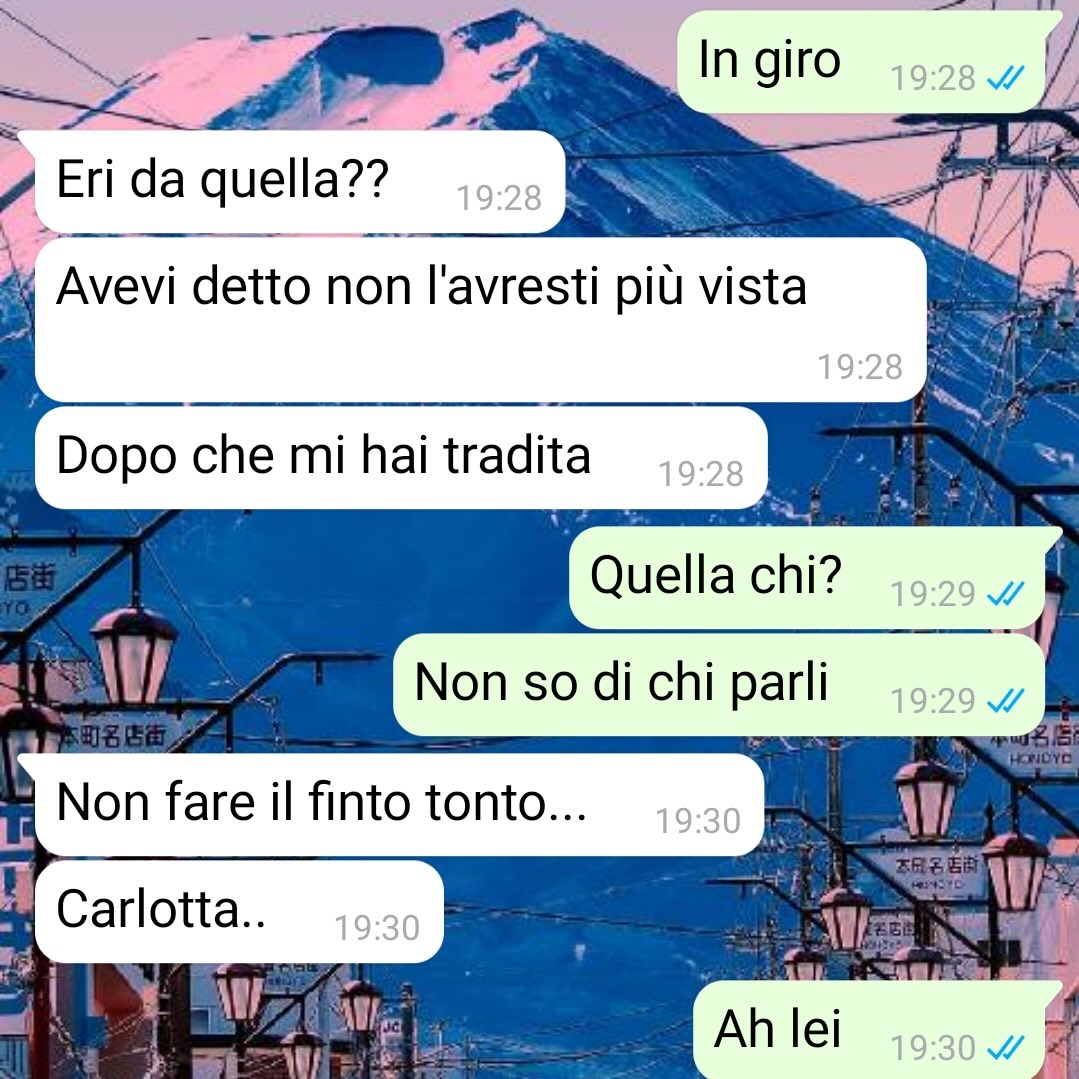Select the 'Non fare il finto tonto...' message
The height and width of the screenshot is (1079, 1079).
(x=391, y=804)
